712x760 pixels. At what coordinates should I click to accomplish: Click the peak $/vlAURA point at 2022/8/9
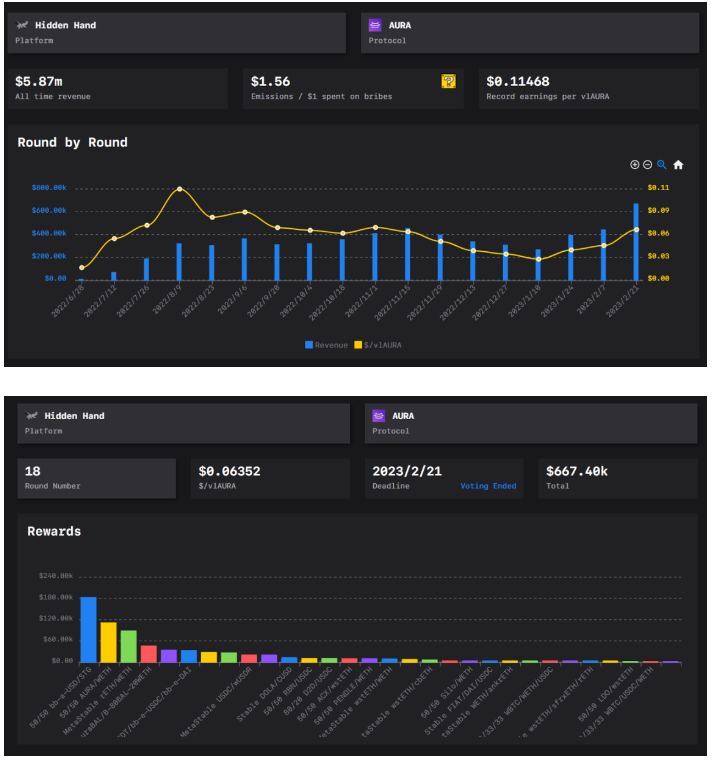[x=180, y=189]
